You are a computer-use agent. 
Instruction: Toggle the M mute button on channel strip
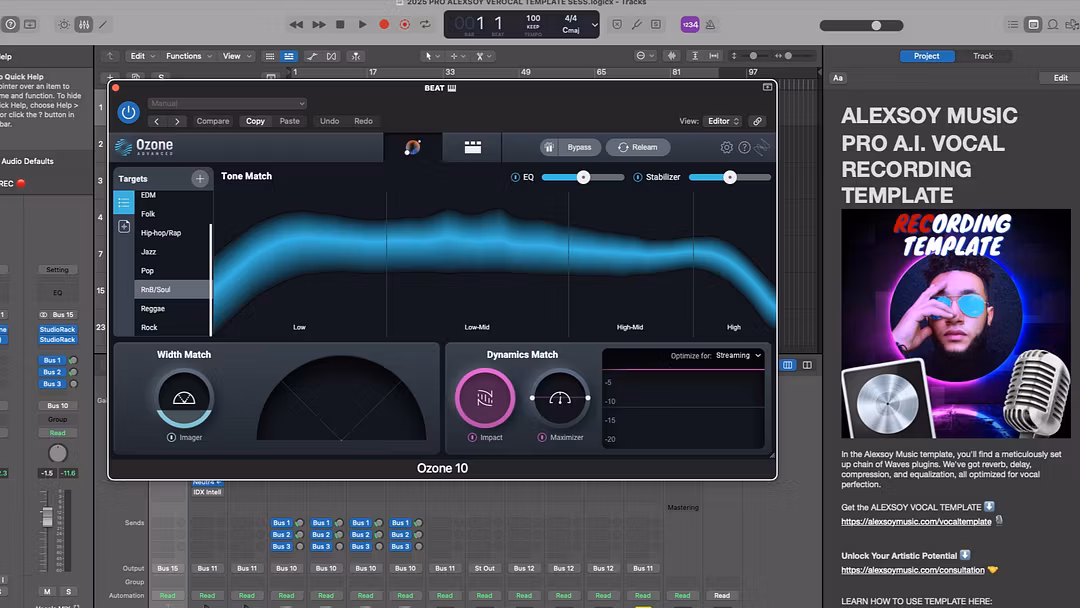click(47, 591)
